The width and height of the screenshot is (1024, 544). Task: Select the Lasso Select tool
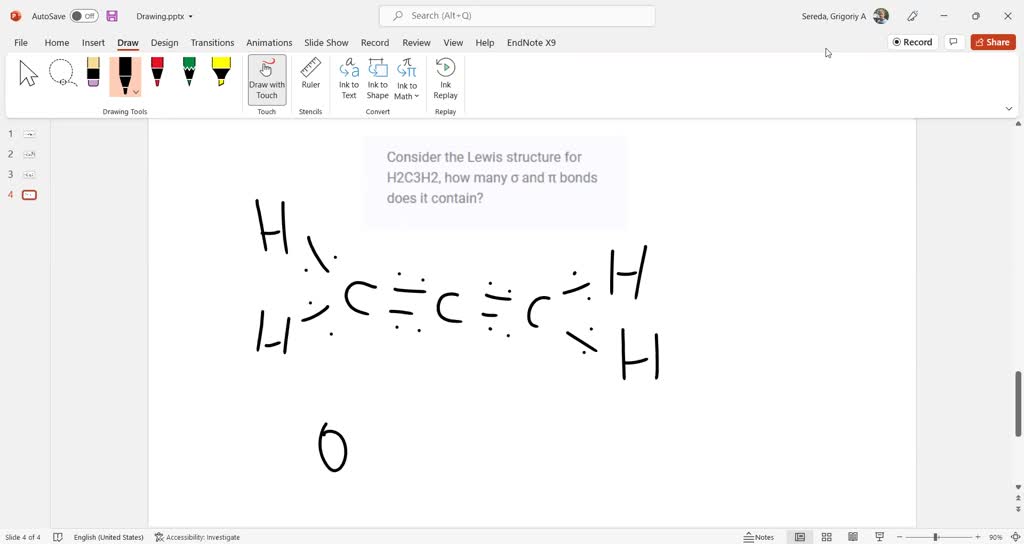(62, 74)
